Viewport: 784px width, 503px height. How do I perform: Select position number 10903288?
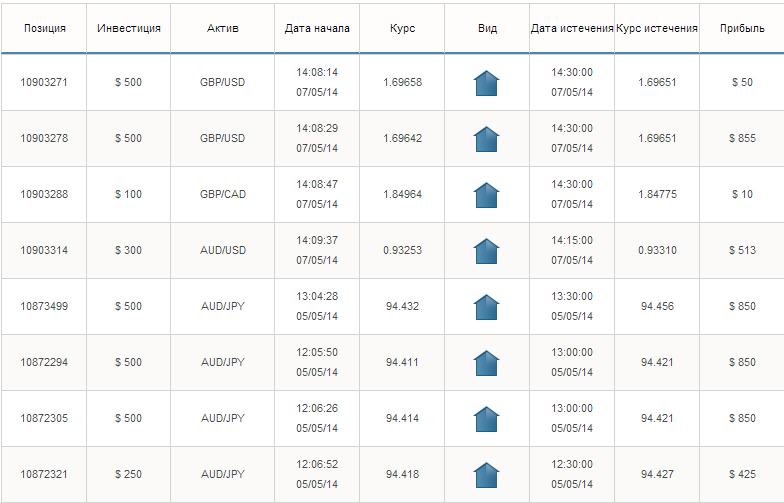click(44, 194)
